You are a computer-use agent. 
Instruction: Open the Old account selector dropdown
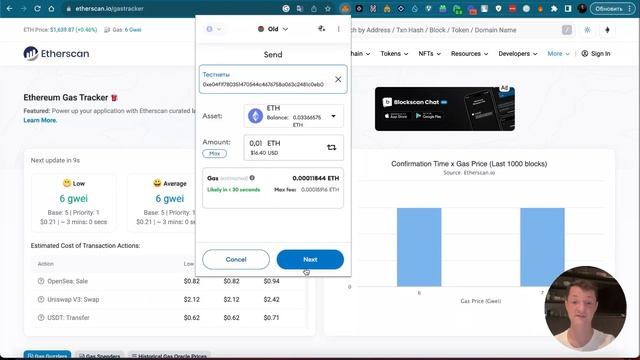point(273,29)
